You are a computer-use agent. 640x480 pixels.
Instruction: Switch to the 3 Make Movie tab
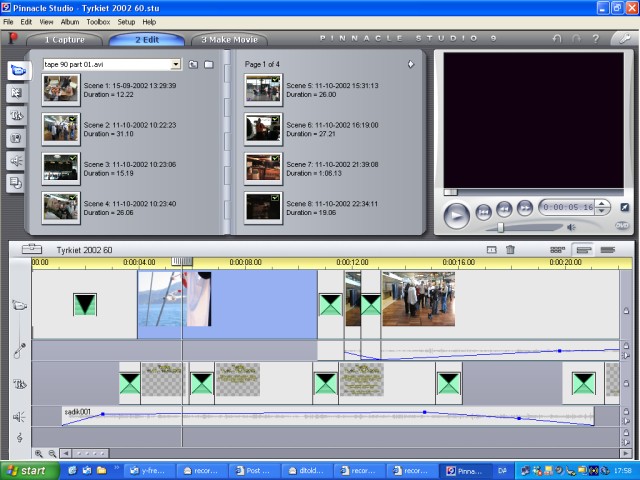229,40
